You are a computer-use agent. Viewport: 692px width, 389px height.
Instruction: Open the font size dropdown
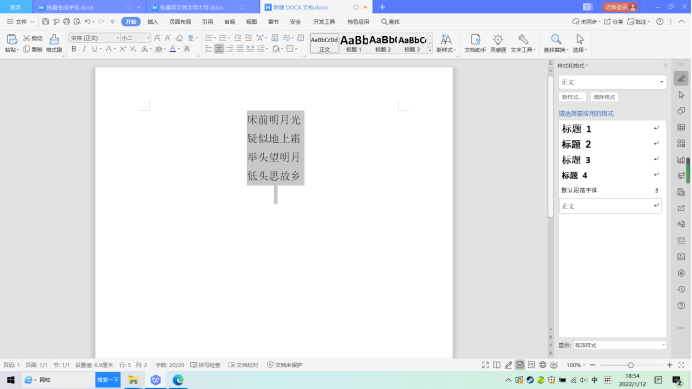click(148, 38)
